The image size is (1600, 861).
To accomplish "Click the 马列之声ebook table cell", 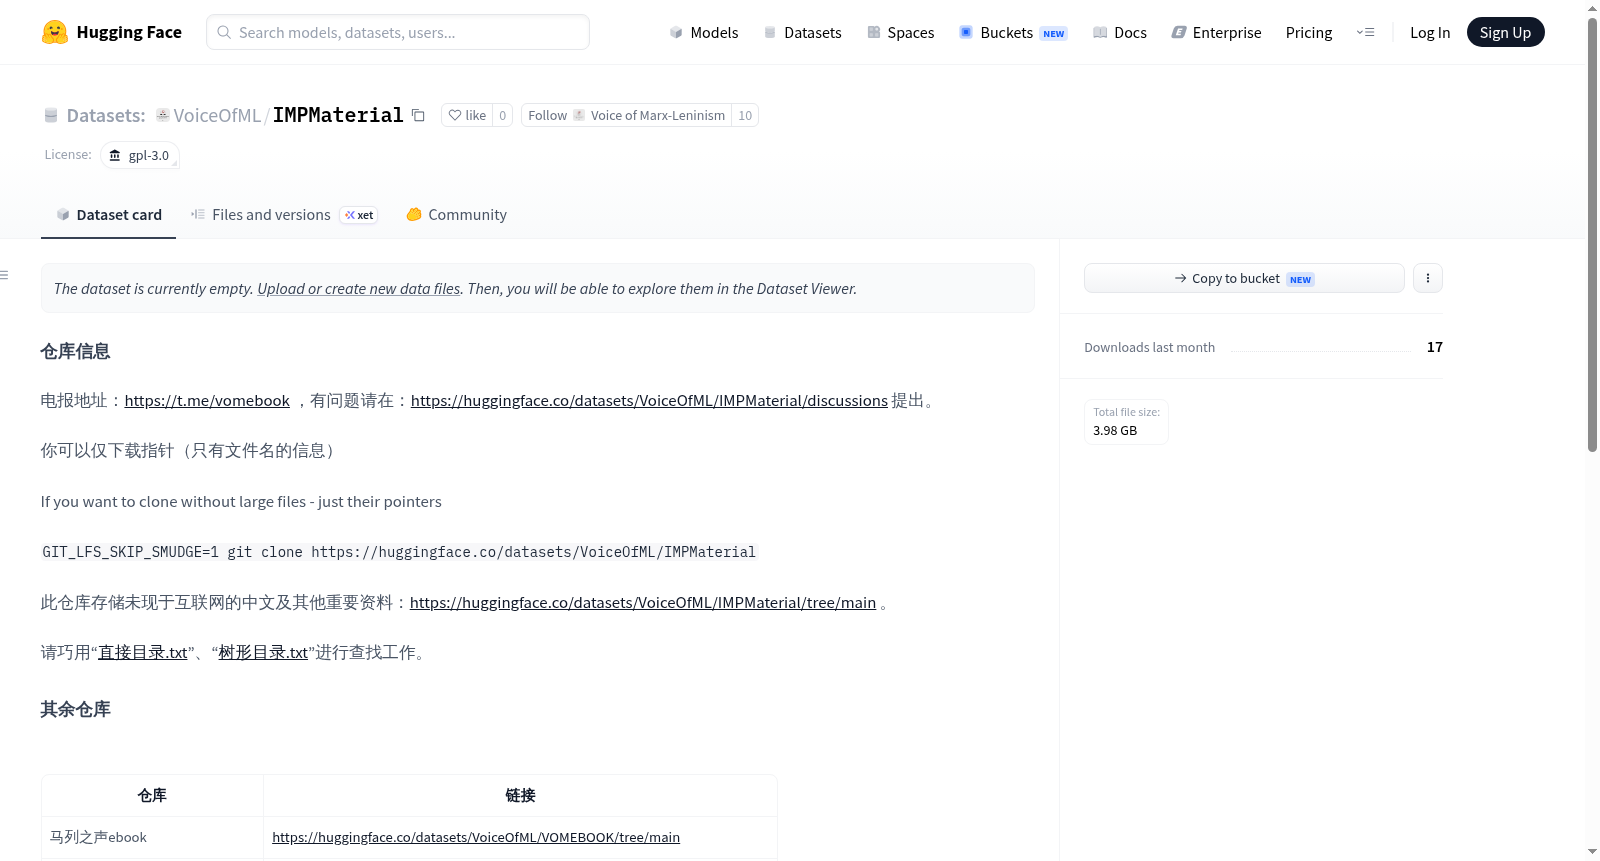I will (152, 837).
